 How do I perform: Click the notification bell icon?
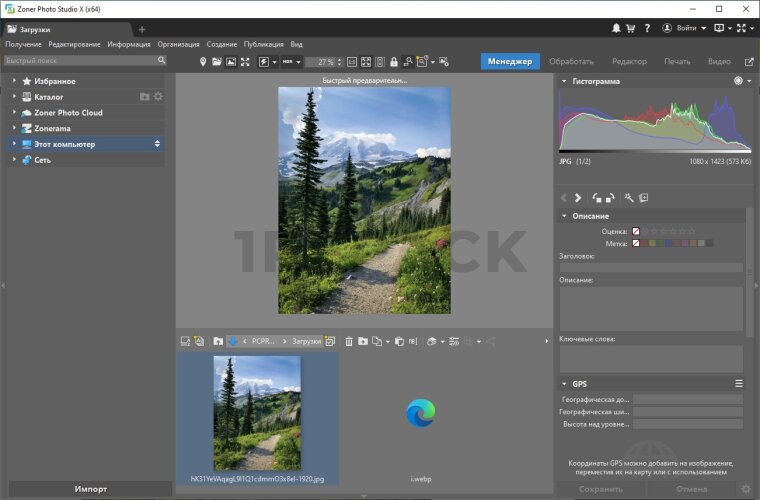[615, 29]
